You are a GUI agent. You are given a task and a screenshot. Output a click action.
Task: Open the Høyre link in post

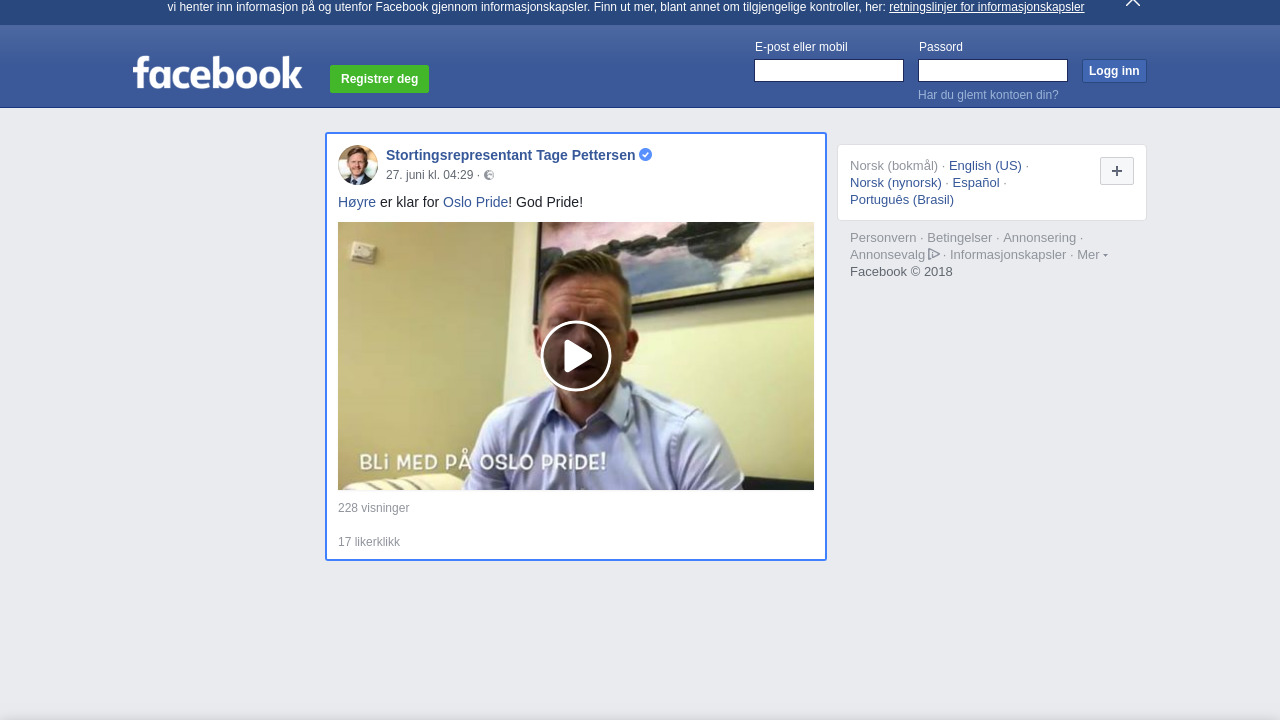point(357,202)
